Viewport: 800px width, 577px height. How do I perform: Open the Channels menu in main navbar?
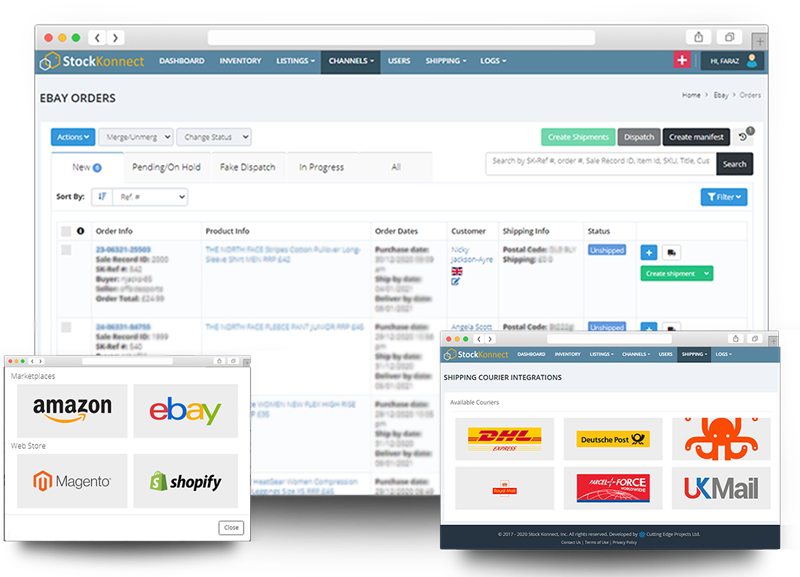(351, 61)
